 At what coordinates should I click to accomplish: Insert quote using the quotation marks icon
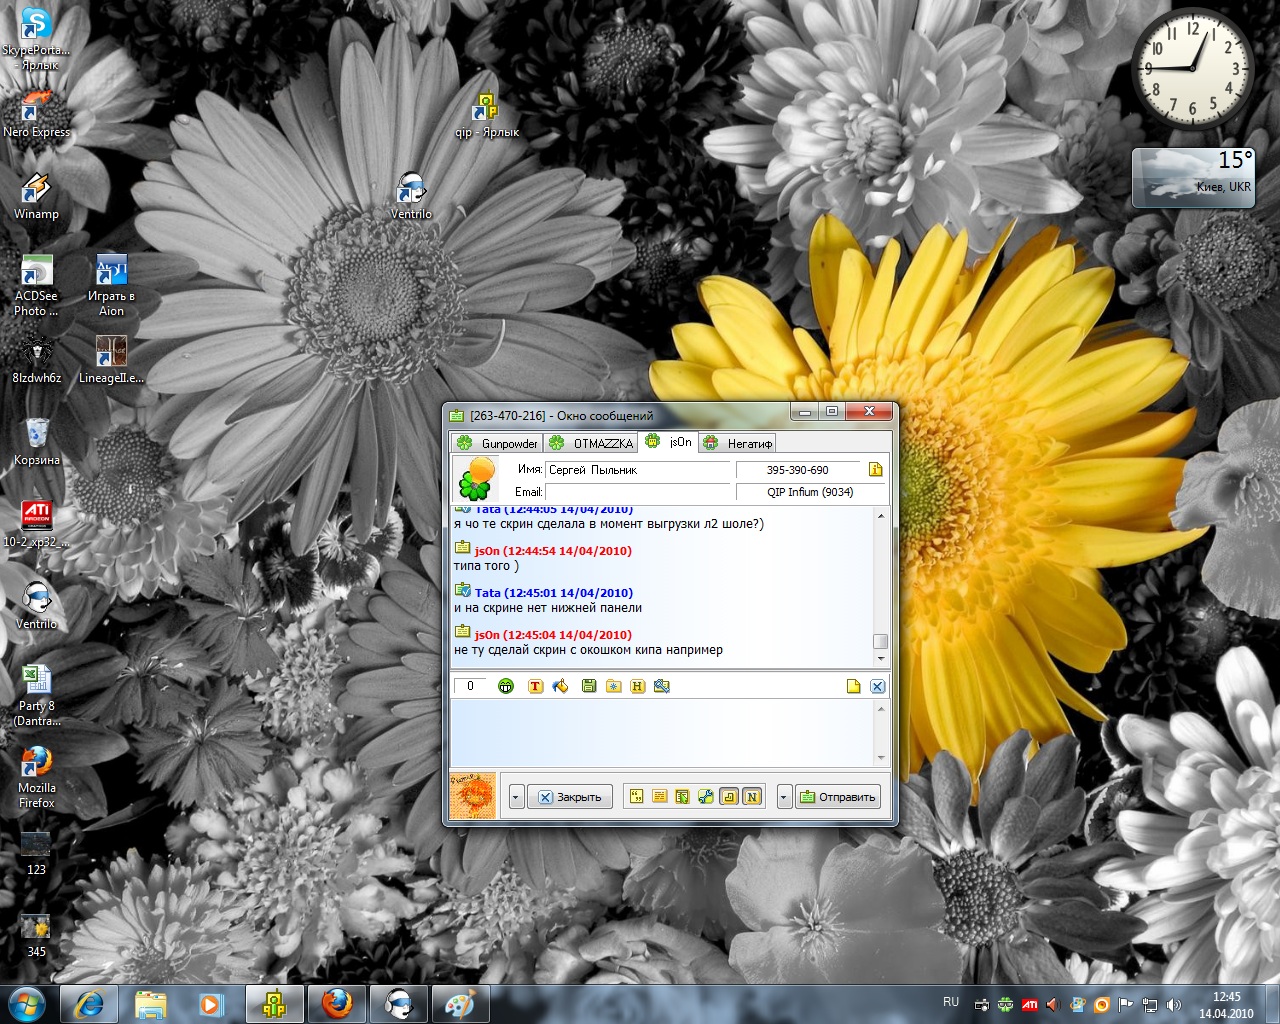(637, 797)
